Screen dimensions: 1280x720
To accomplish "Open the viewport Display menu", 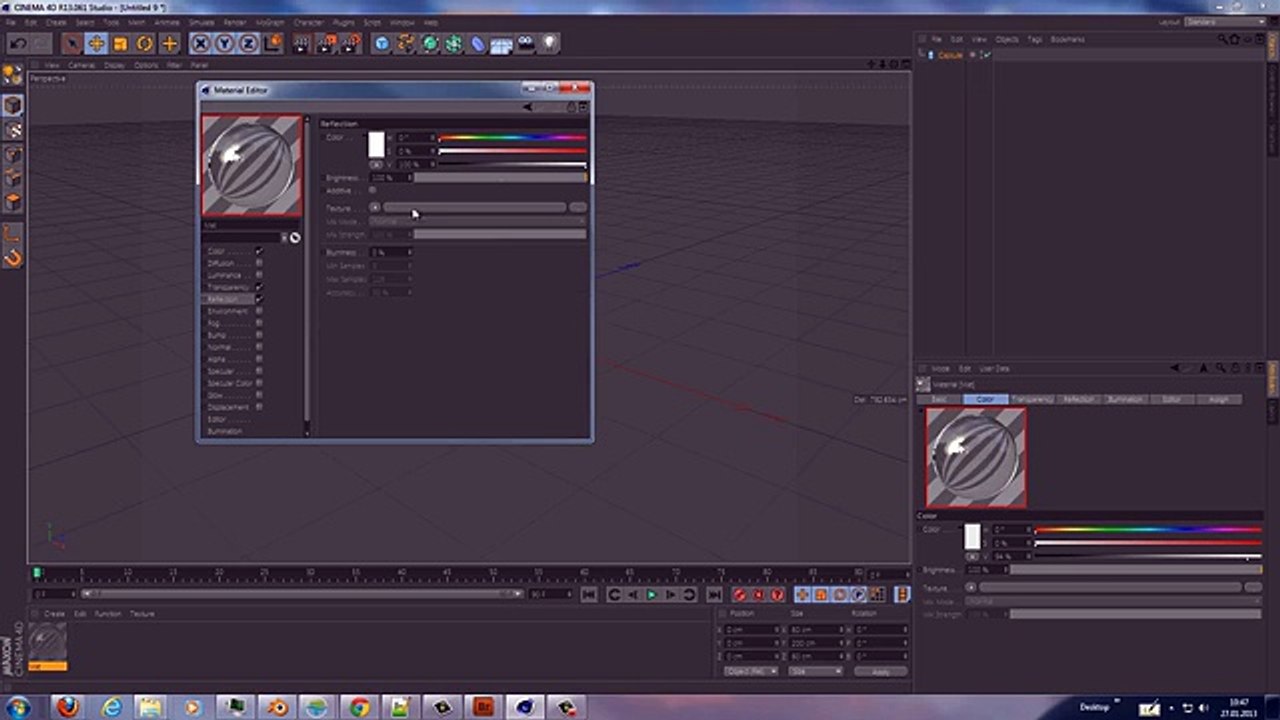I will pyautogui.click(x=115, y=65).
